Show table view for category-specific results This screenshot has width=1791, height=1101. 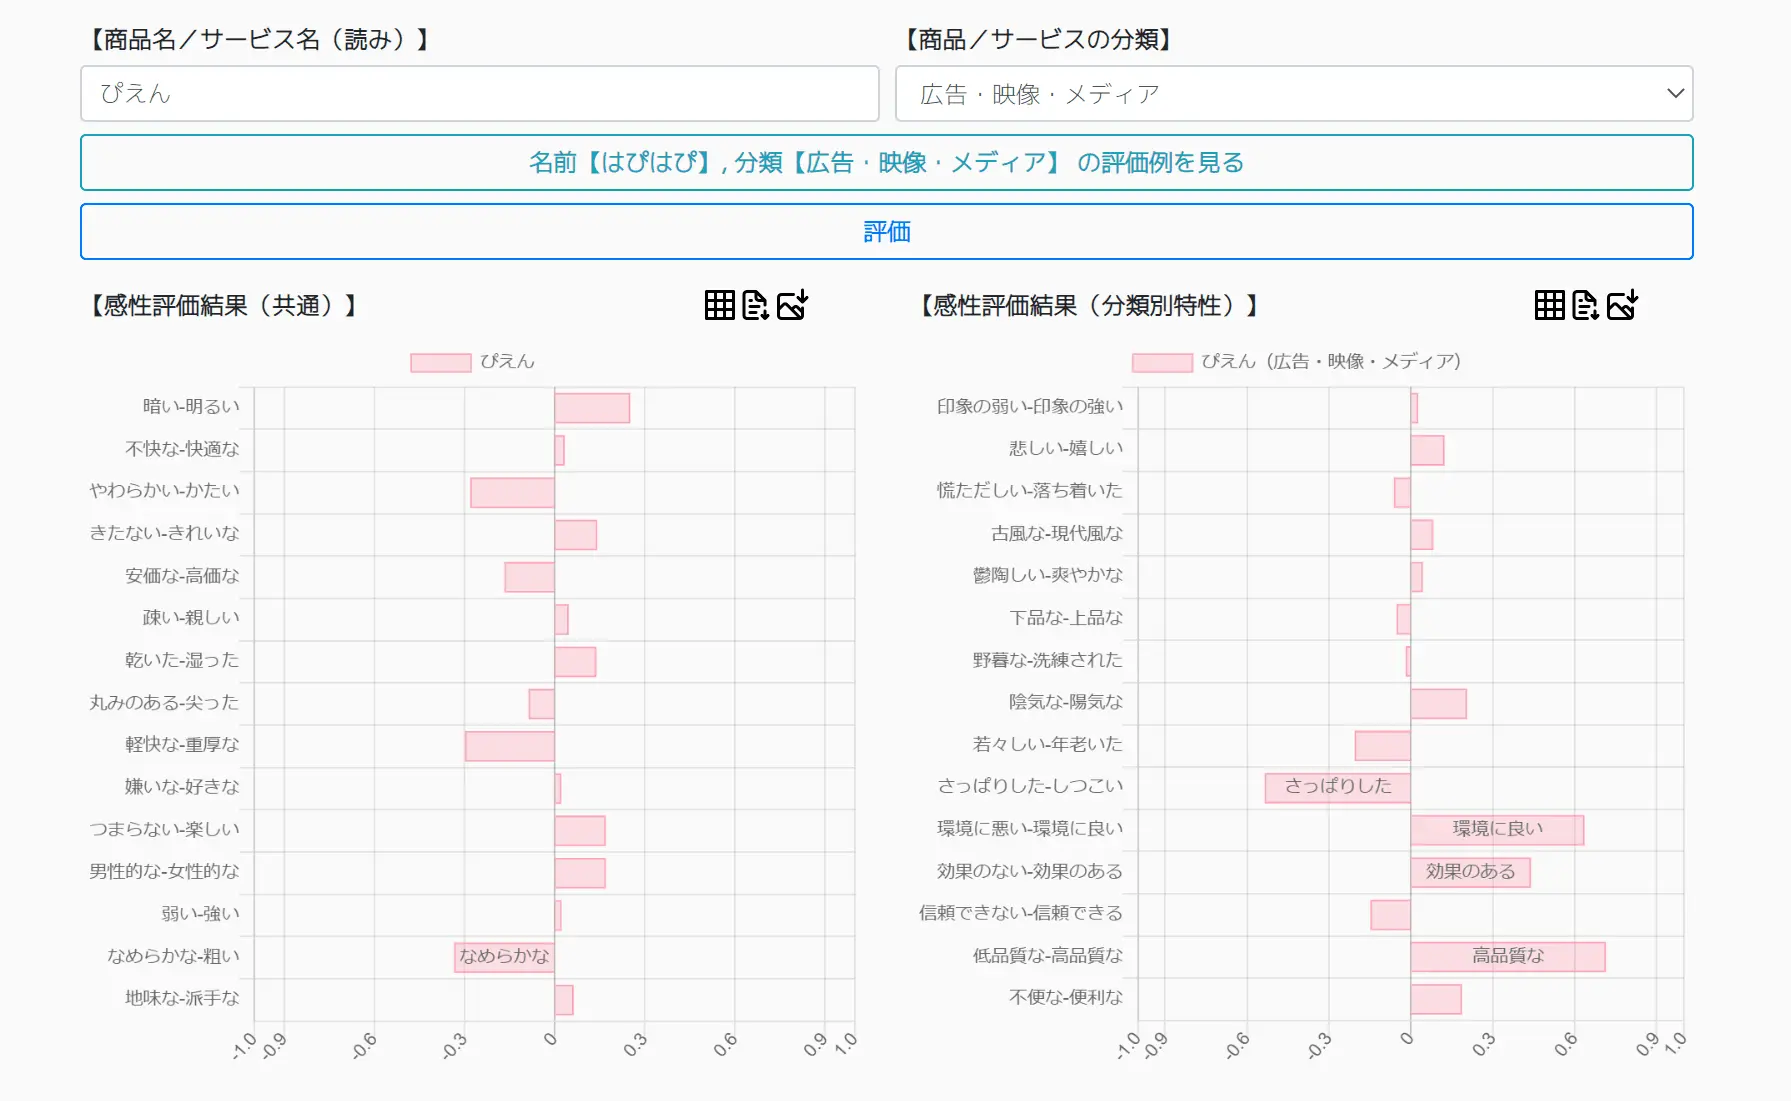pyautogui.click(x=1549, y=305)
